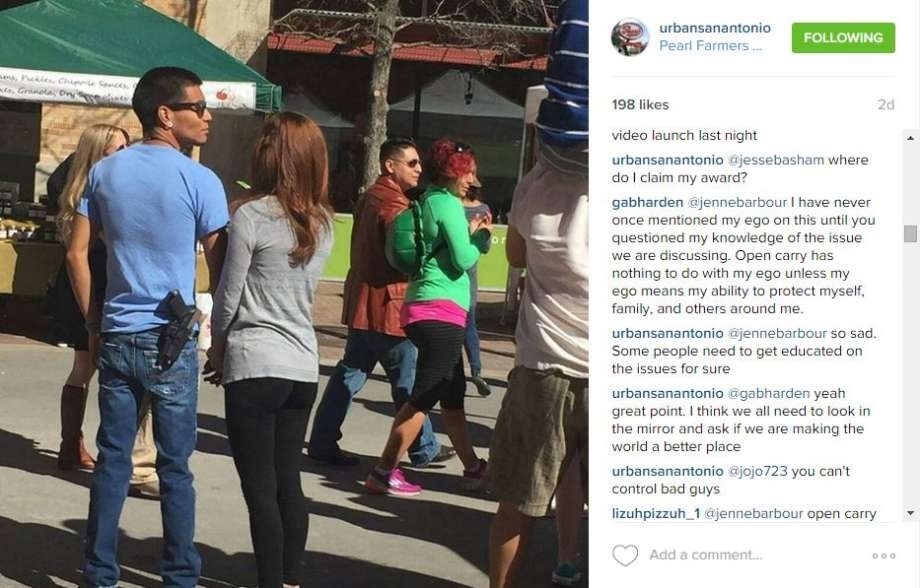Open gabharden commenter profile

(x=647, y=202)
